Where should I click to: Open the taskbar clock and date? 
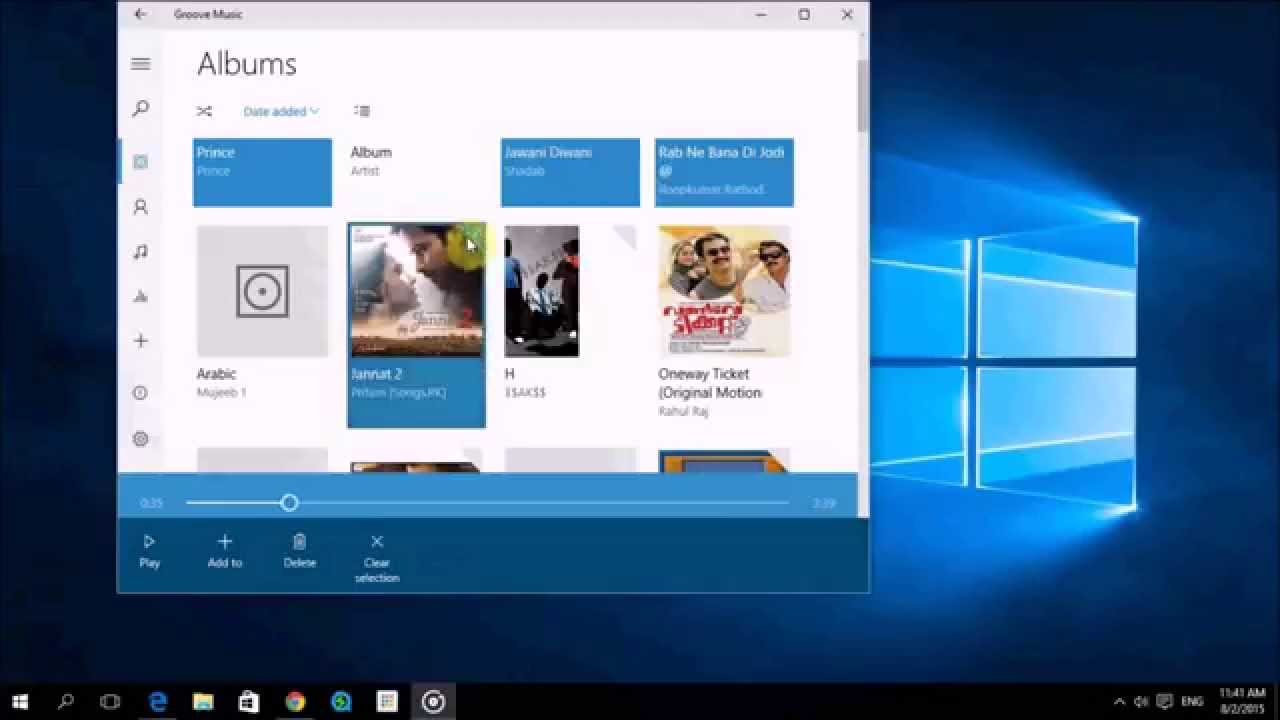tap(1243, 701)
